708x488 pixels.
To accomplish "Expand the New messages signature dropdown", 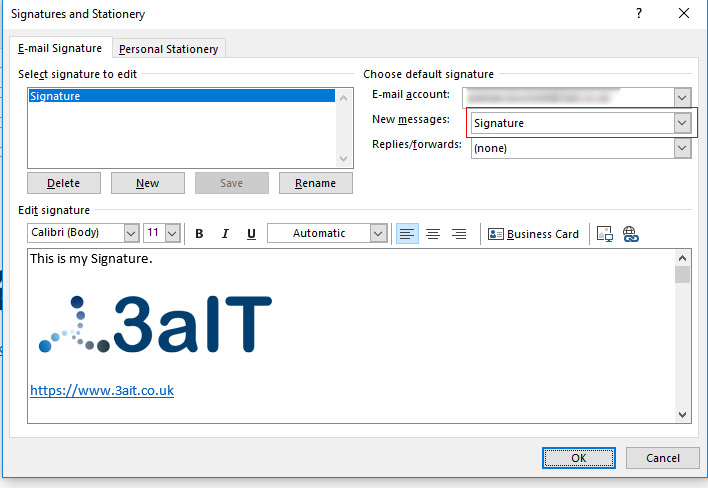I will coord(682,123).
